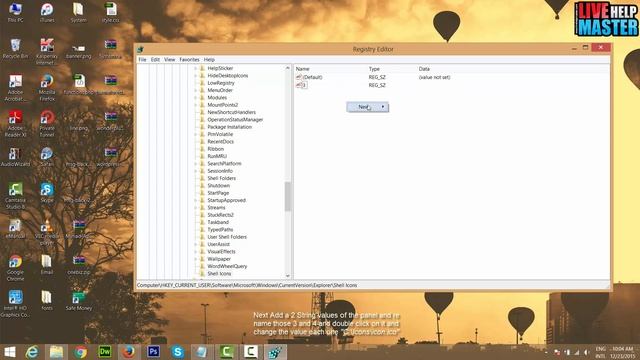Launch the Safe Money desktop shortcut

pyautogui.click(x=78, y=301)
